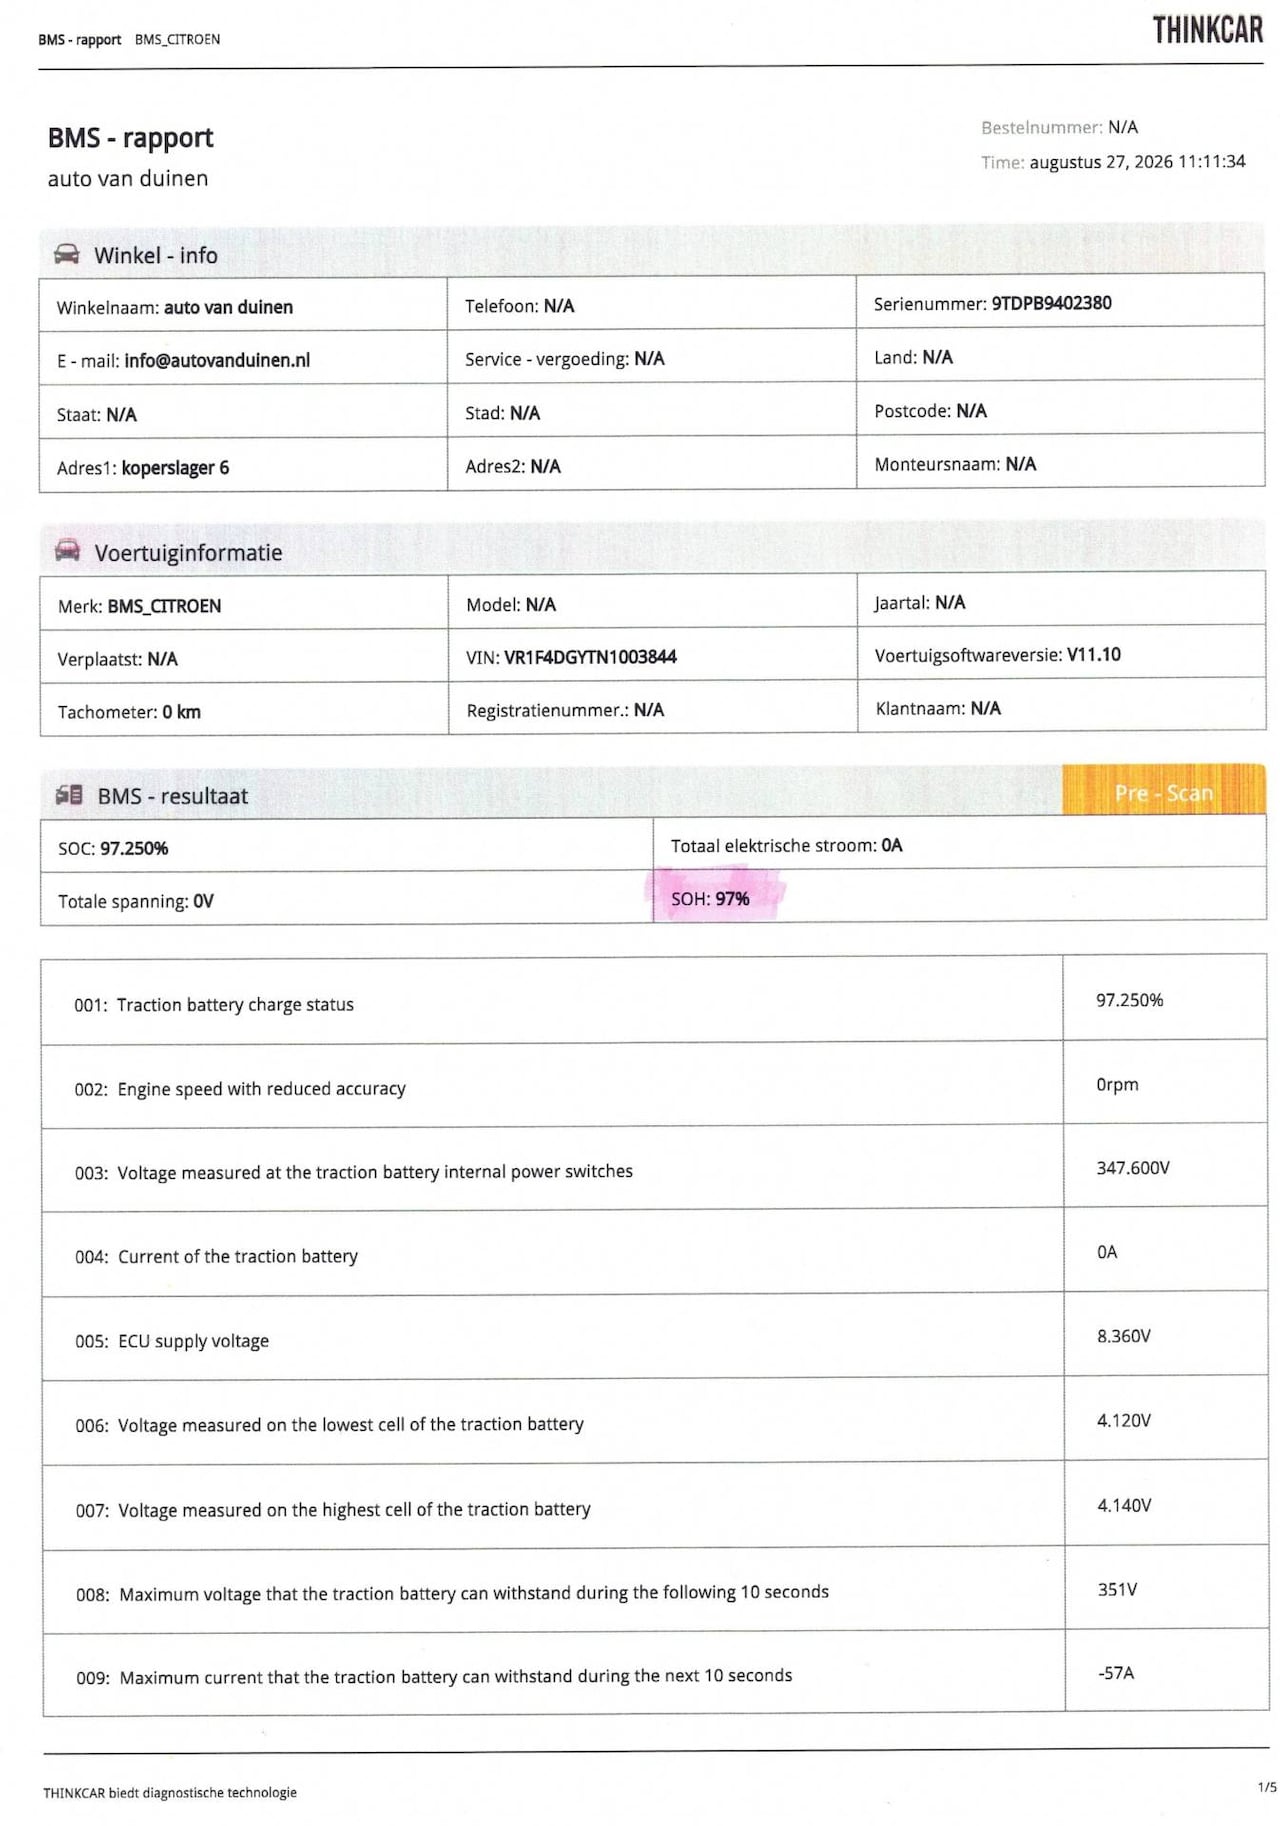The height and width of the screenshot is (1826, 1280).
Task: Click the Time augustus 27, 2026 stamp
Action: 1113,162
